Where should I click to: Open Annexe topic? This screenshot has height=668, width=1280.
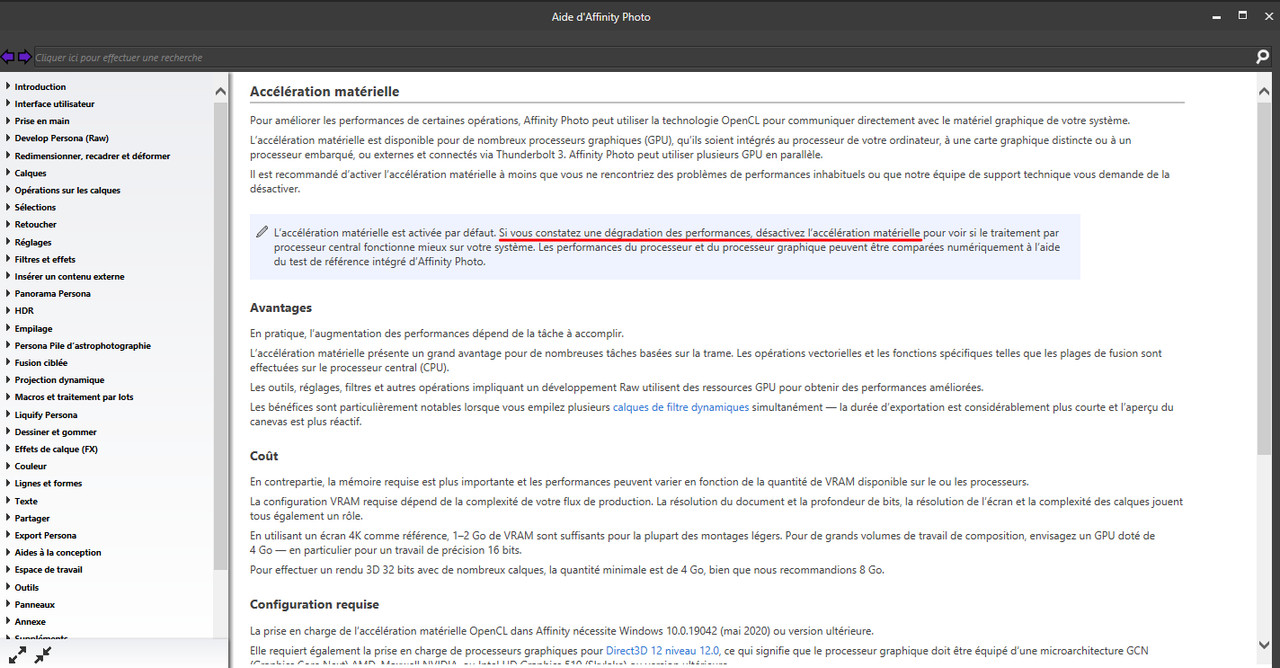[30, 622]
